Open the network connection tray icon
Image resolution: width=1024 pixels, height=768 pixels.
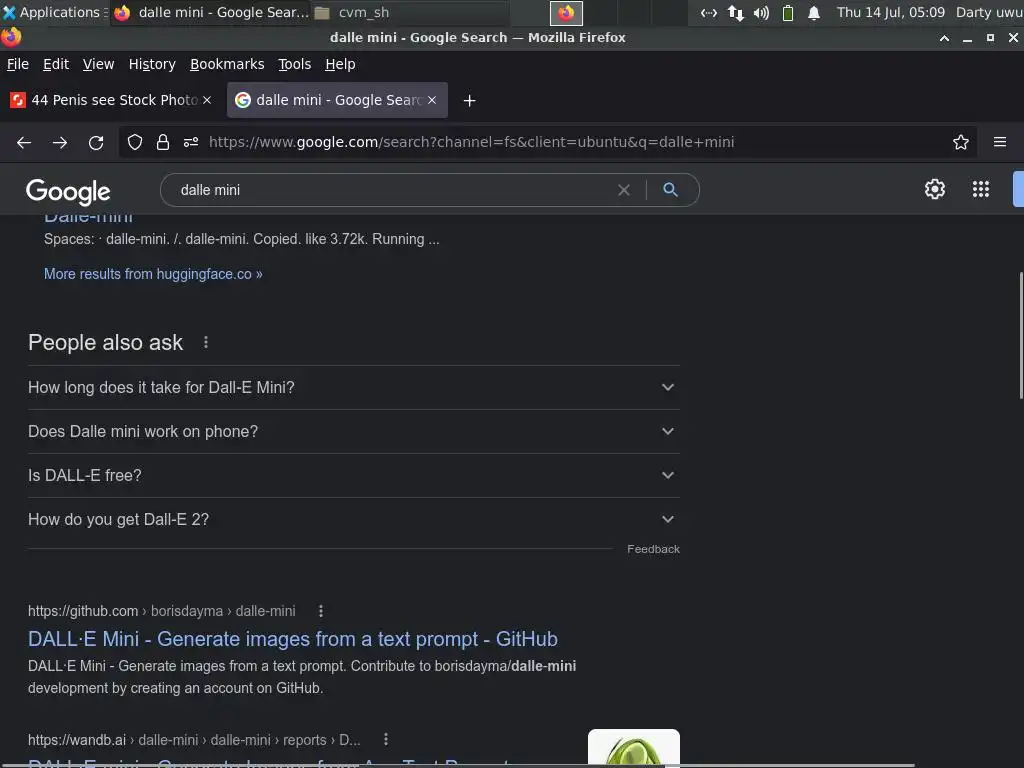(x=709, y=12)
